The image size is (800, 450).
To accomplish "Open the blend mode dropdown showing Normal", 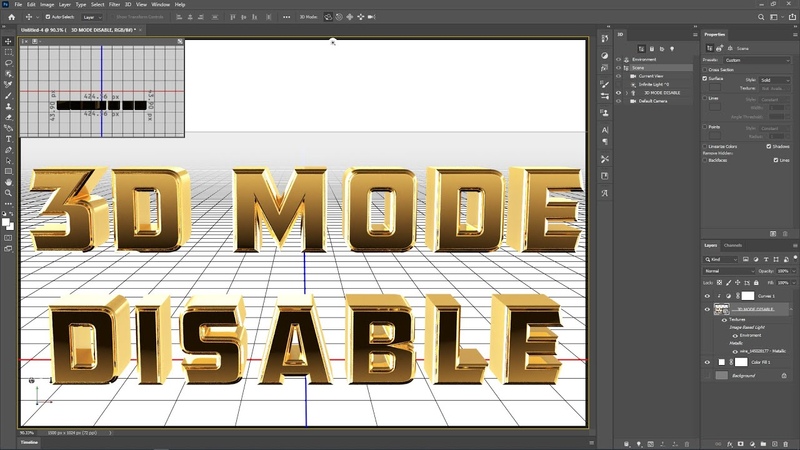I will (729, 271).
